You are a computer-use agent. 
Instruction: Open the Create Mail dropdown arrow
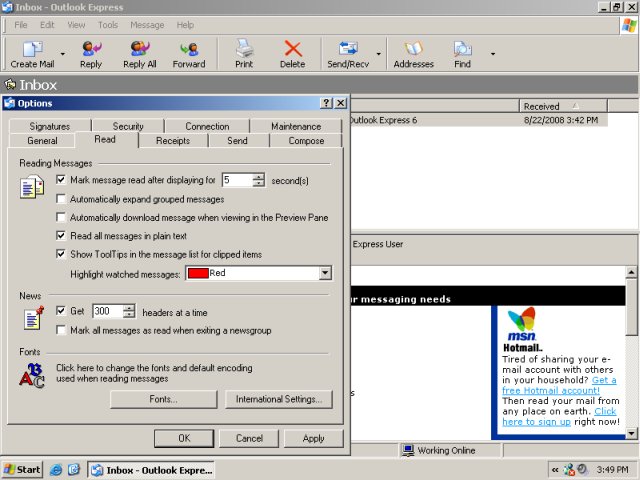click(x=62, y=53)
